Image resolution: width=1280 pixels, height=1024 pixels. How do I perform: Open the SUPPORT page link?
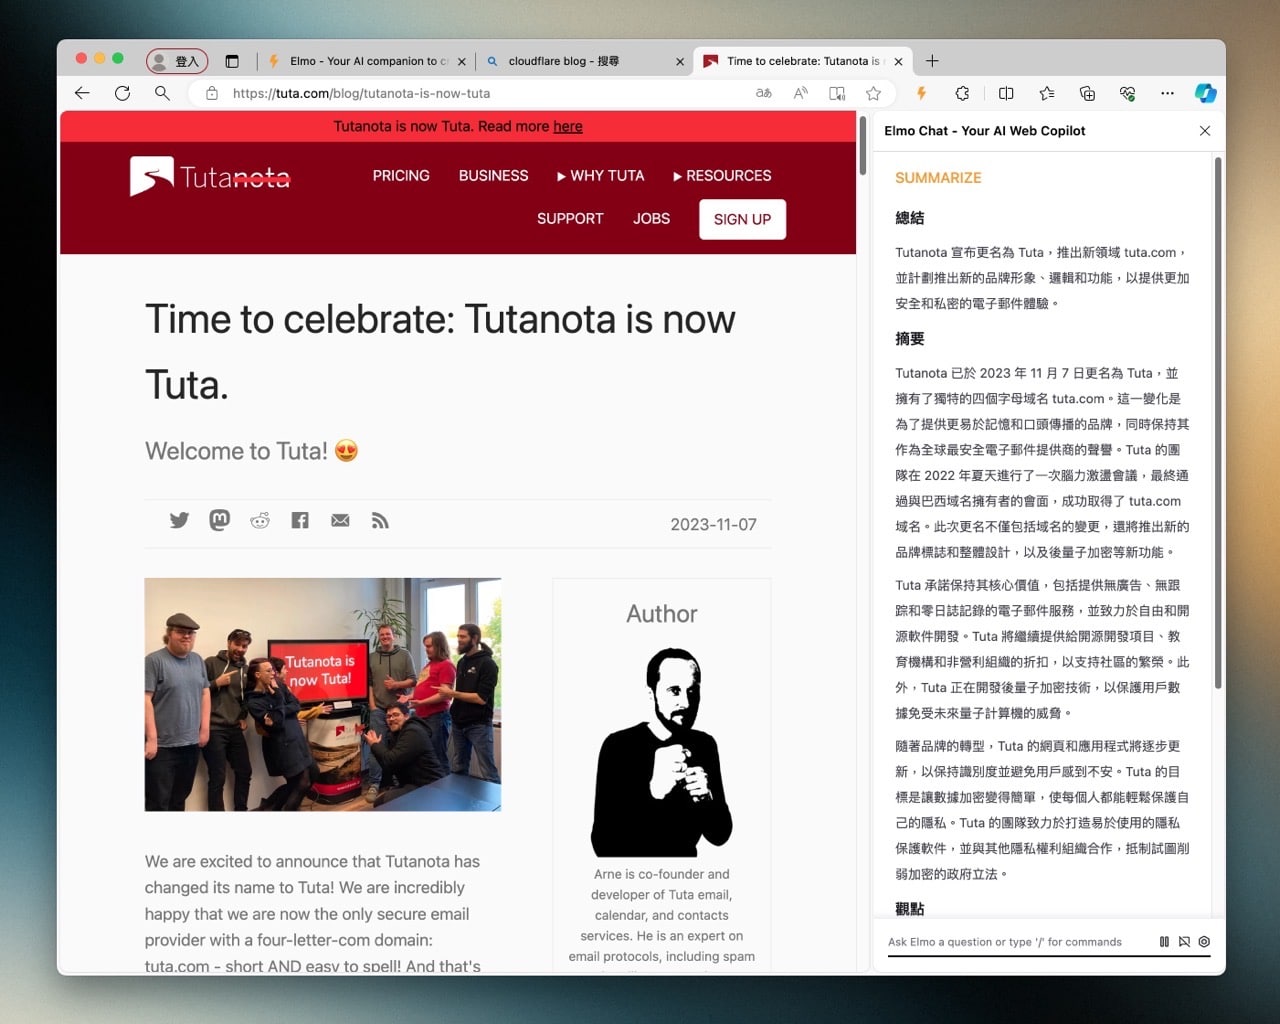[570, 218]
